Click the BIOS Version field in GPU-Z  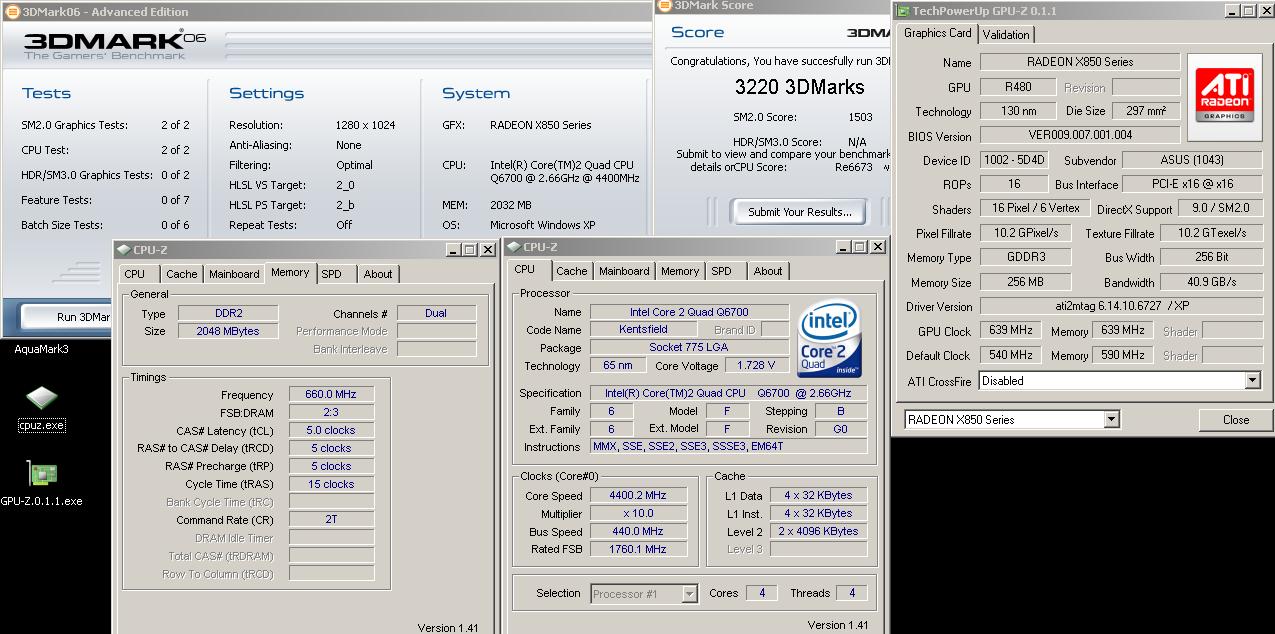[x=1080, y=136]
